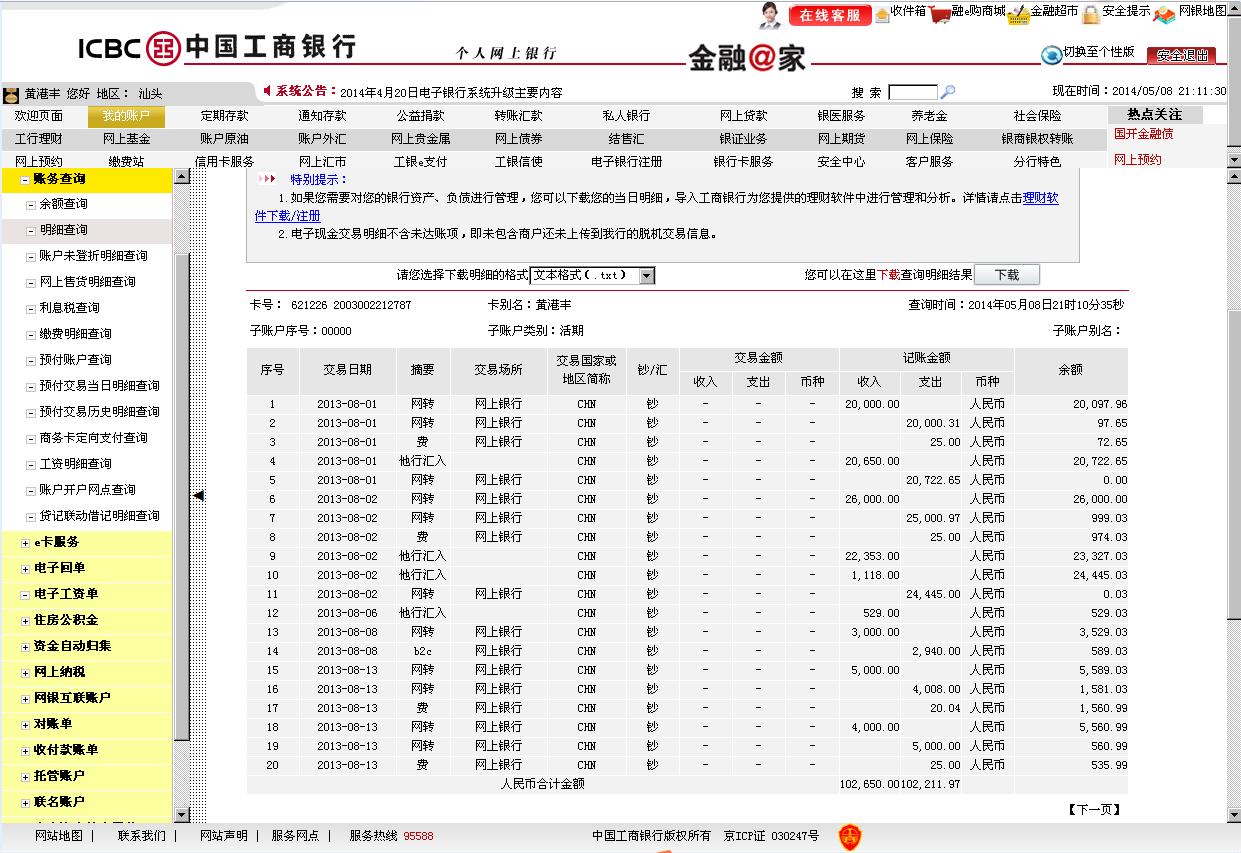Select 网上基金 menu item
Image resolution: width=1241 pixels, height=853 pixels.
pyautogui.click(x=126, y=139)
